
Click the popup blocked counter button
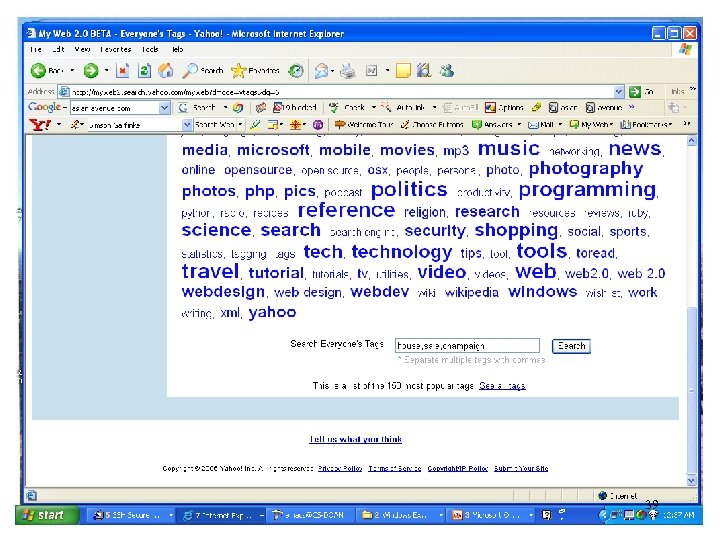point(295,107)
